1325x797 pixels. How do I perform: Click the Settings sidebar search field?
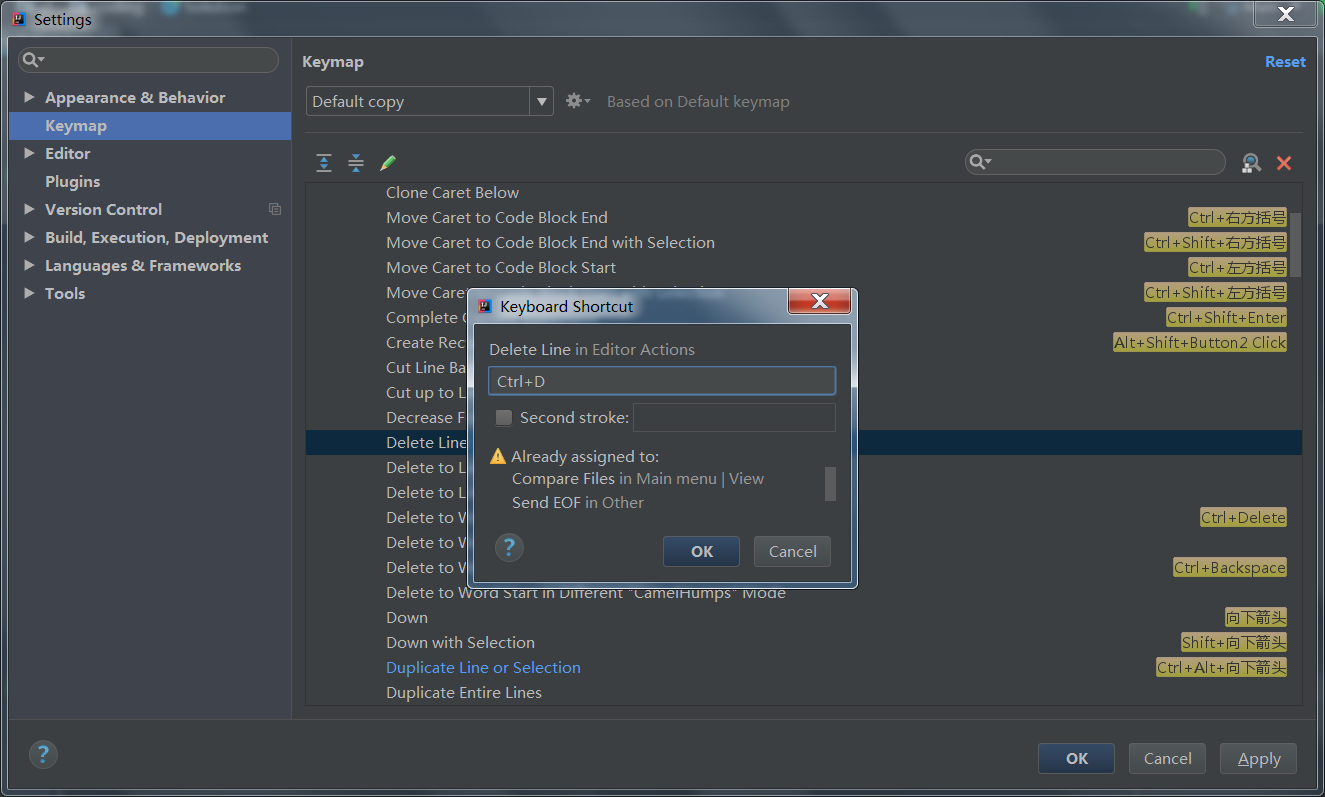[149, 60]
